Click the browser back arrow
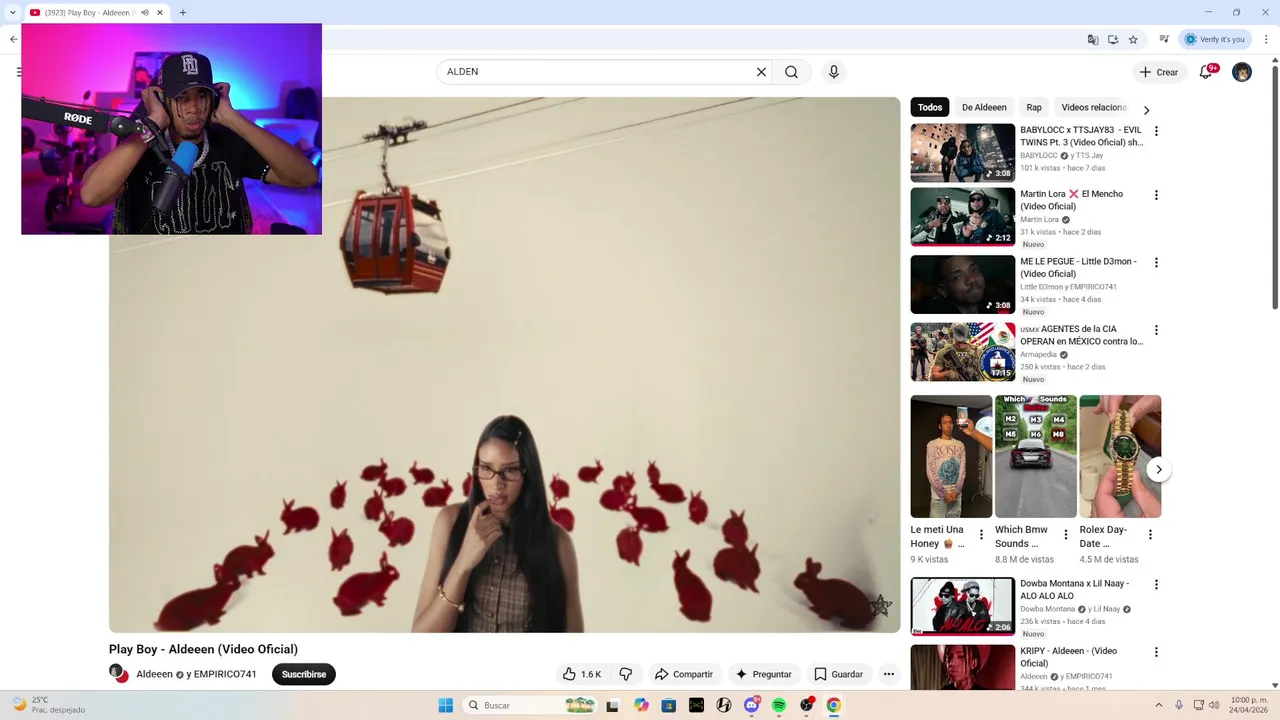 pos(13,39)
